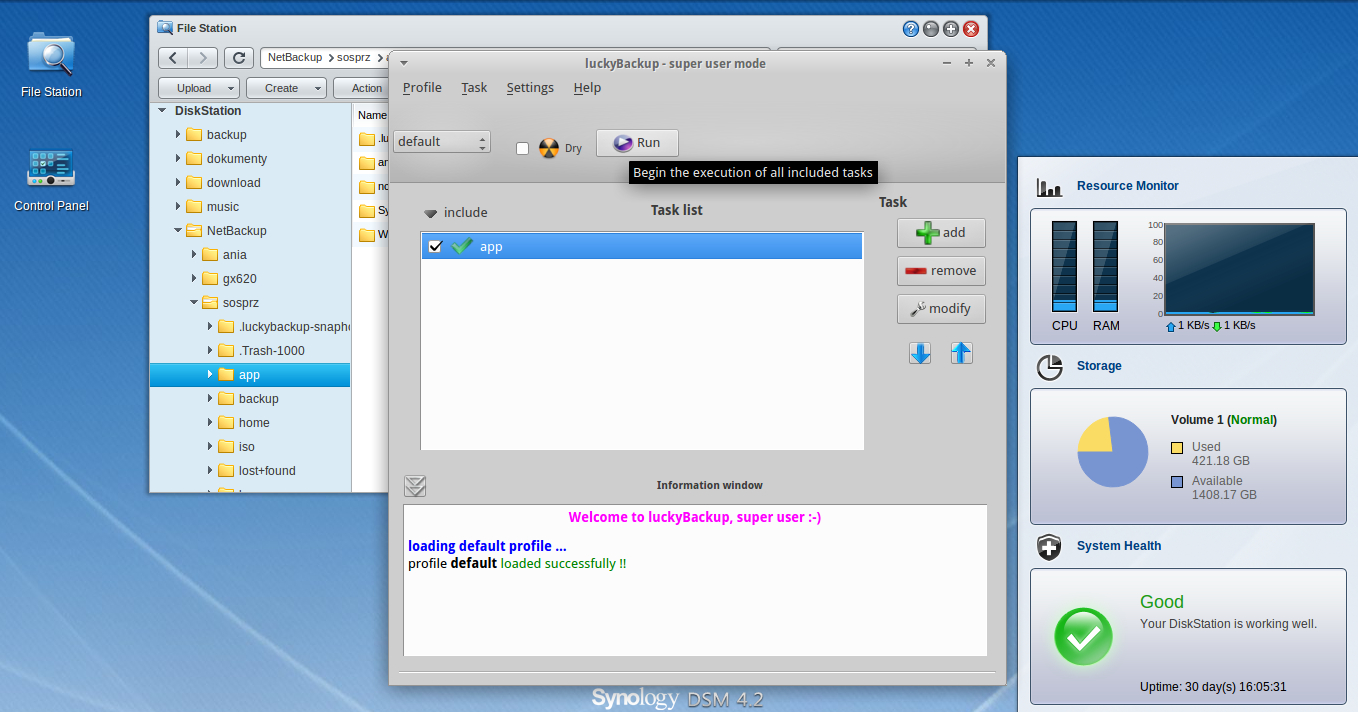Select the backup folder under DiskStation
The width and height of the screenshot is (1358, 712).
(226, 135)
